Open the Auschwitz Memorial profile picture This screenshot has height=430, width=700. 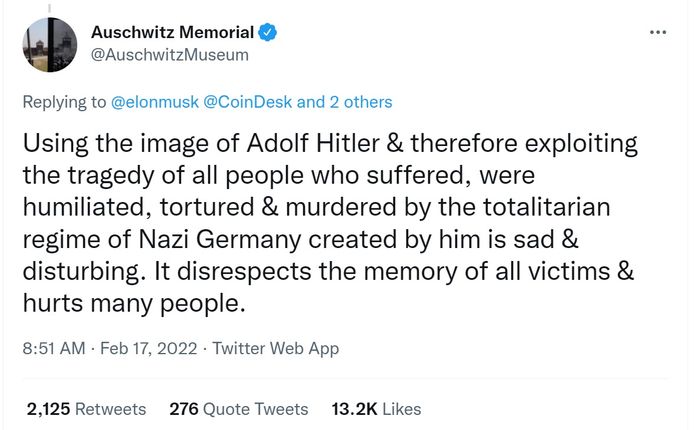(x=50, y=45)
